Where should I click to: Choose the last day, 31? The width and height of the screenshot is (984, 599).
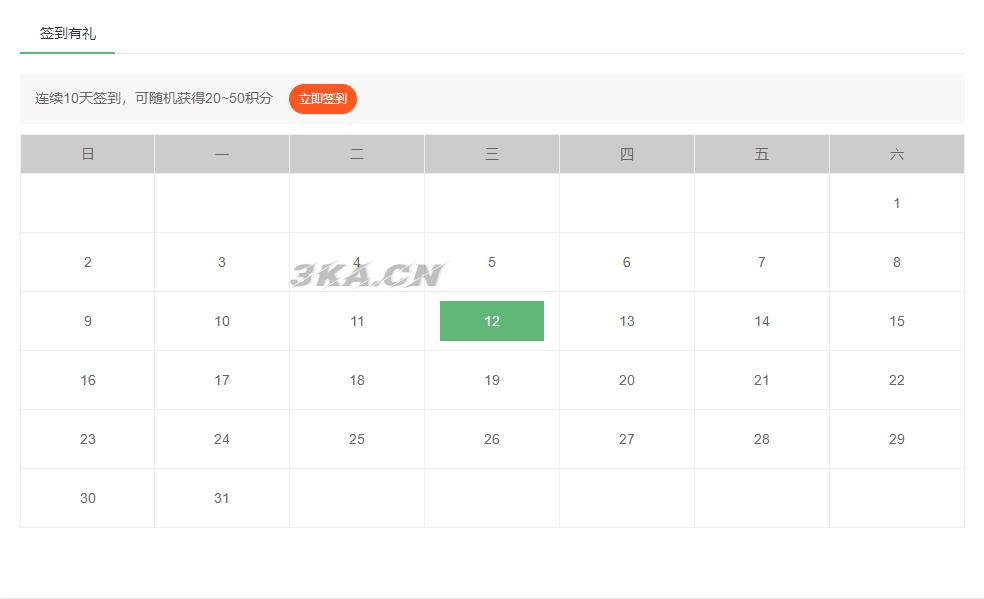222,498
